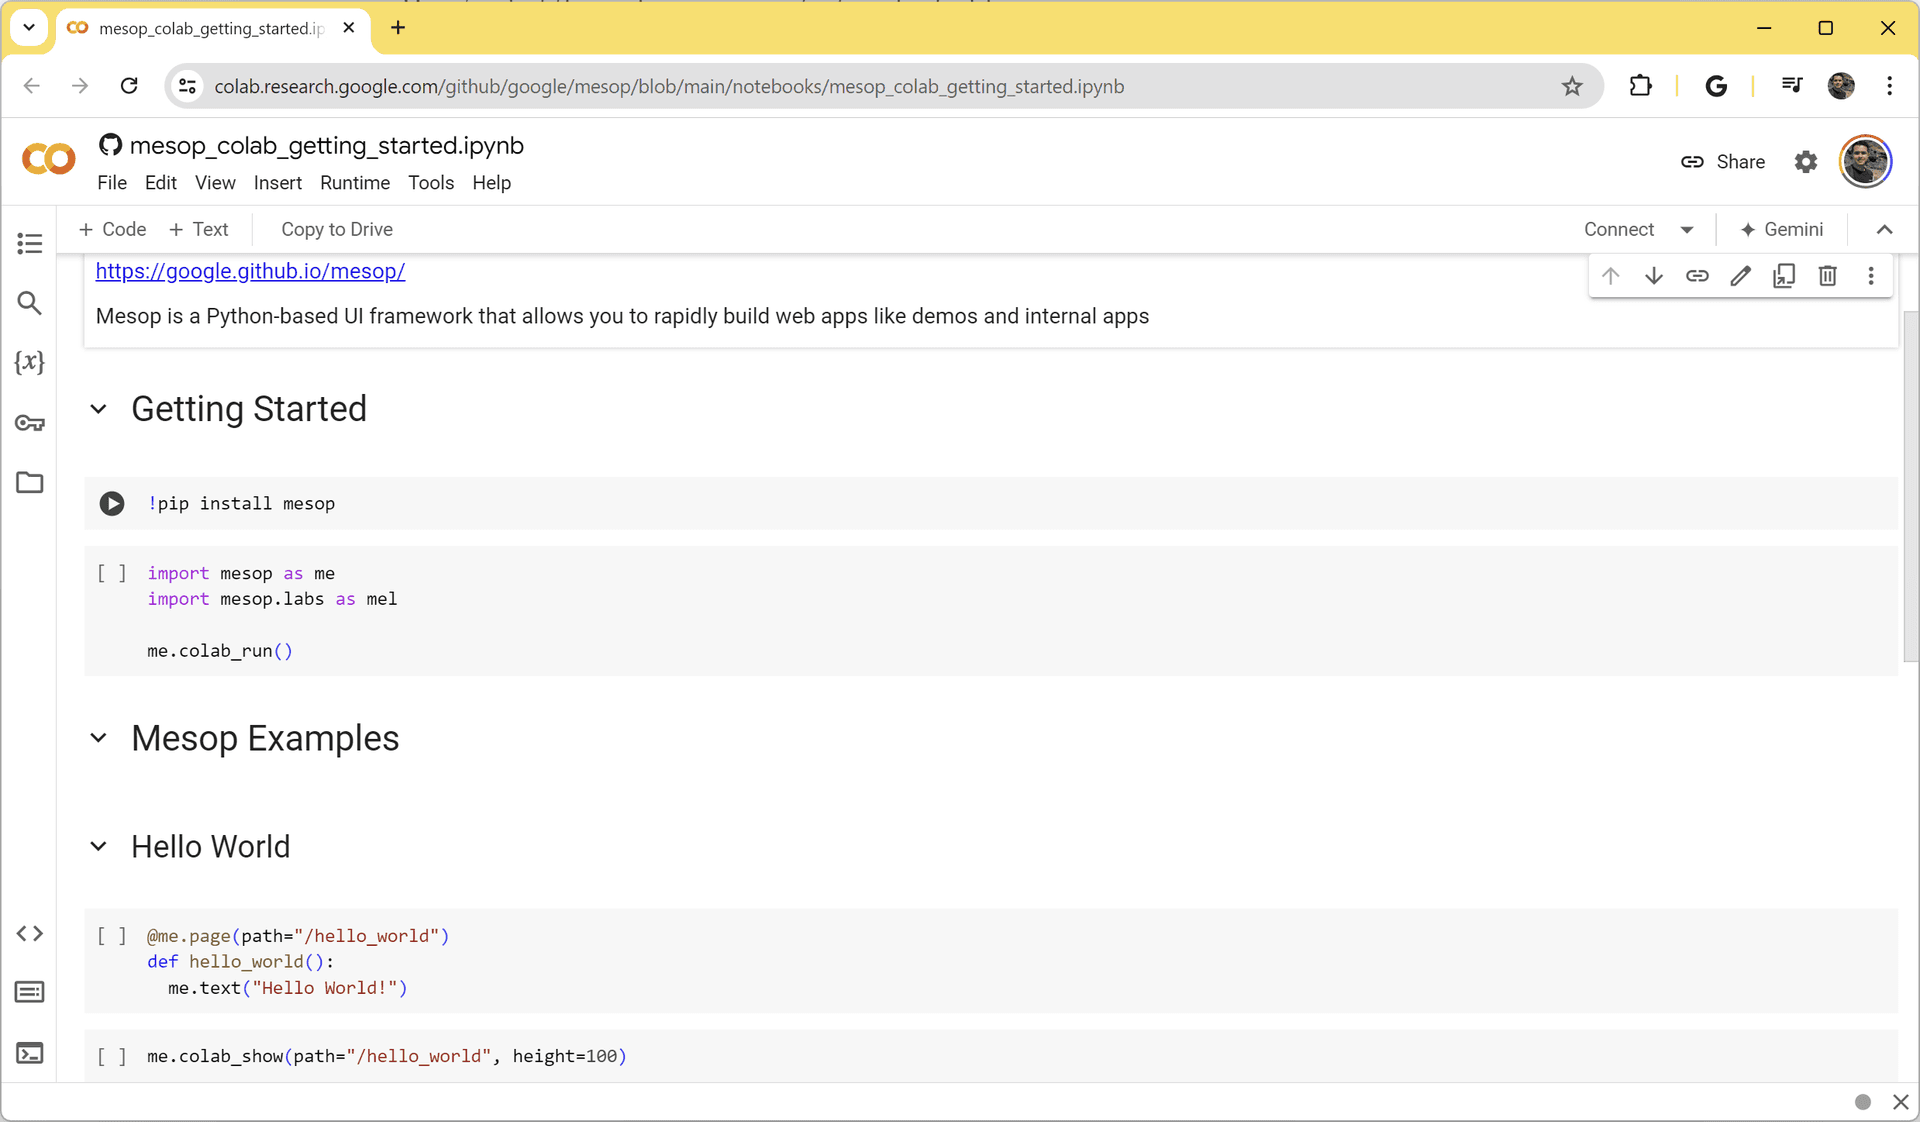This screenshot has width=1920, height=1122.
Task: Click the browser address bar URL
Action: coord(669,86)
